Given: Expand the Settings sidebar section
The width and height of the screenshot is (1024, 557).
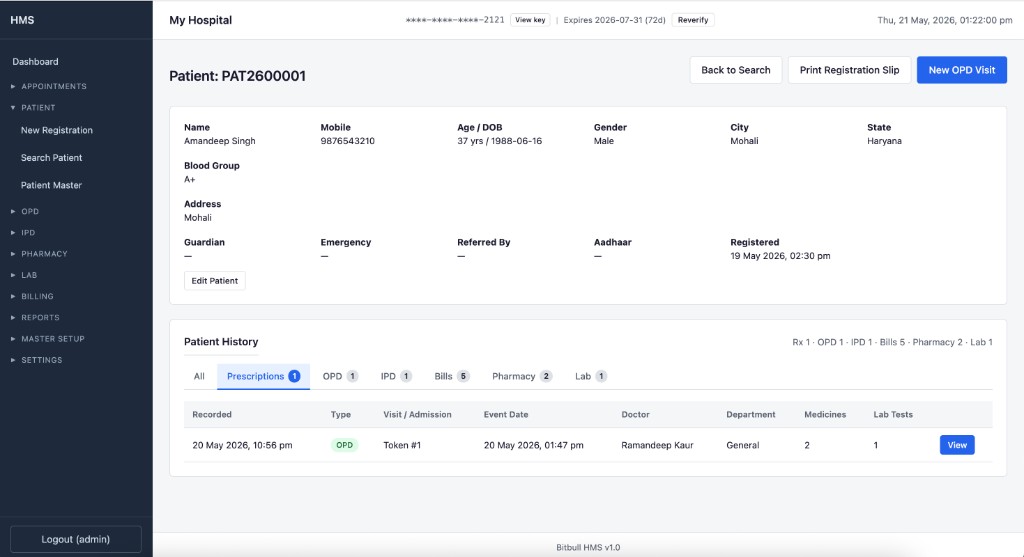Looking at the screenshot, I should coord(42,360).
